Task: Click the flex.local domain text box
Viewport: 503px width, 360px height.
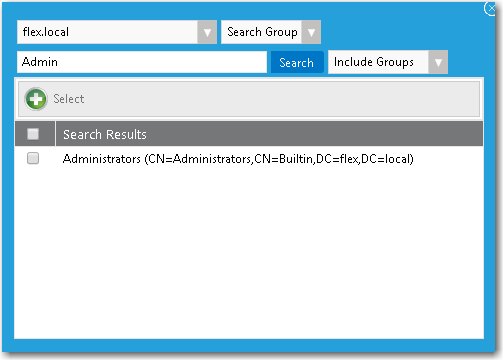Action: coord(107,32)
